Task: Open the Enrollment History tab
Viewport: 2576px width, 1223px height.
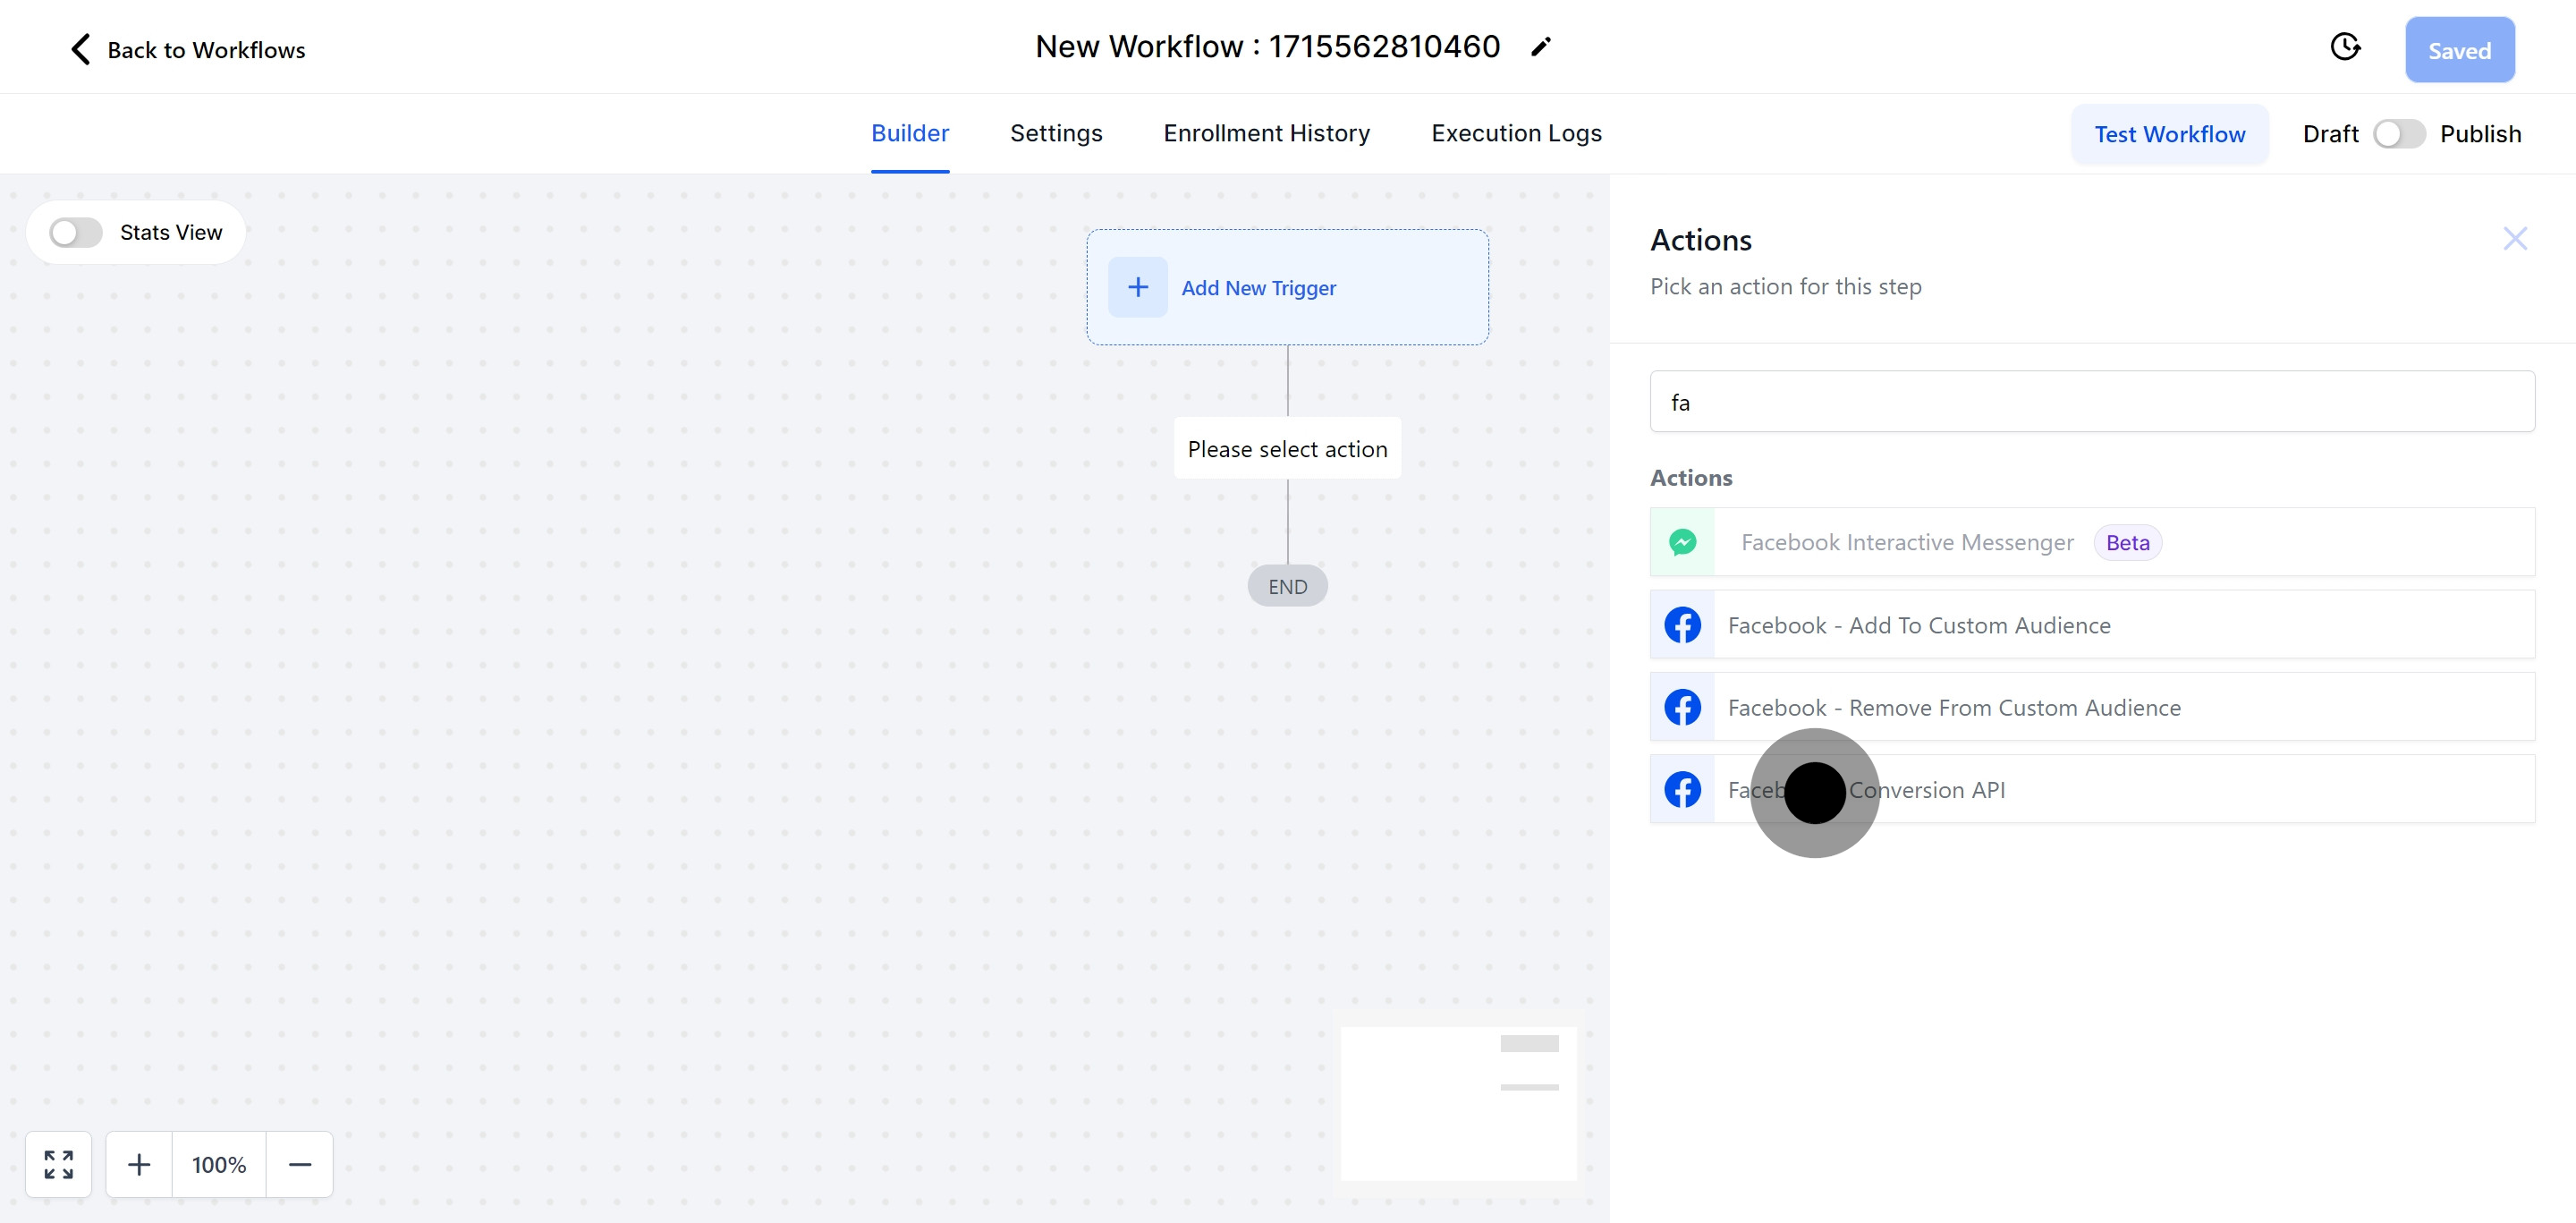Action: tap(1266, 133)
